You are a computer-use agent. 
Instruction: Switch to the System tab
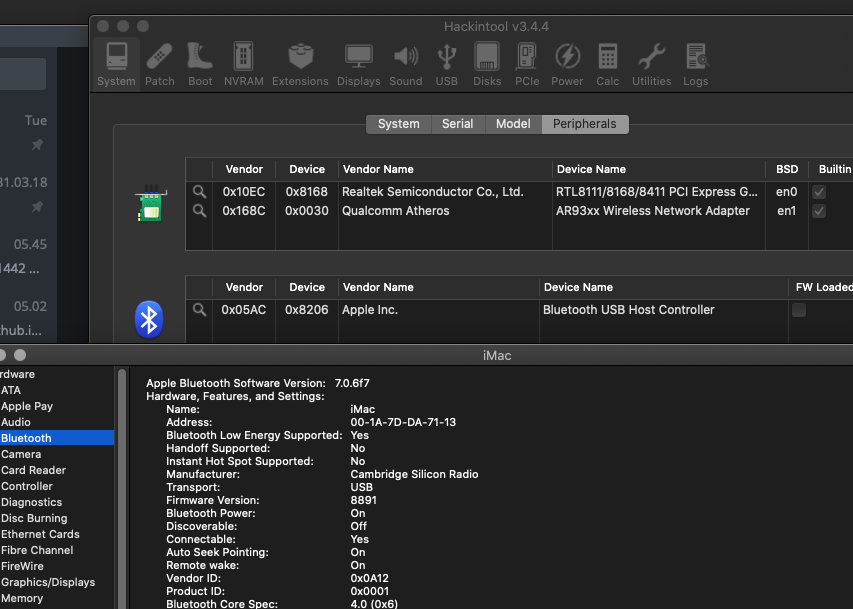pyautogui.click(x=399, y=124)
